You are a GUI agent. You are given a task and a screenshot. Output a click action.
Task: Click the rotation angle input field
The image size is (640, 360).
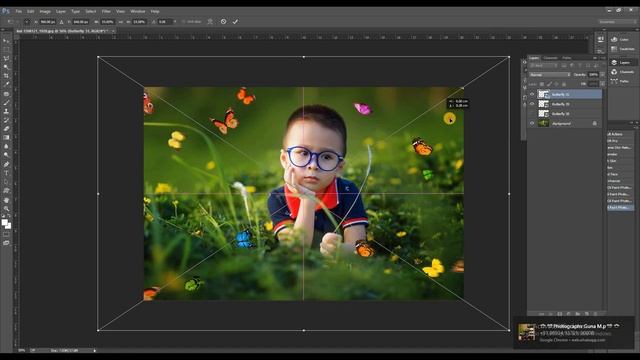(164, 22)
